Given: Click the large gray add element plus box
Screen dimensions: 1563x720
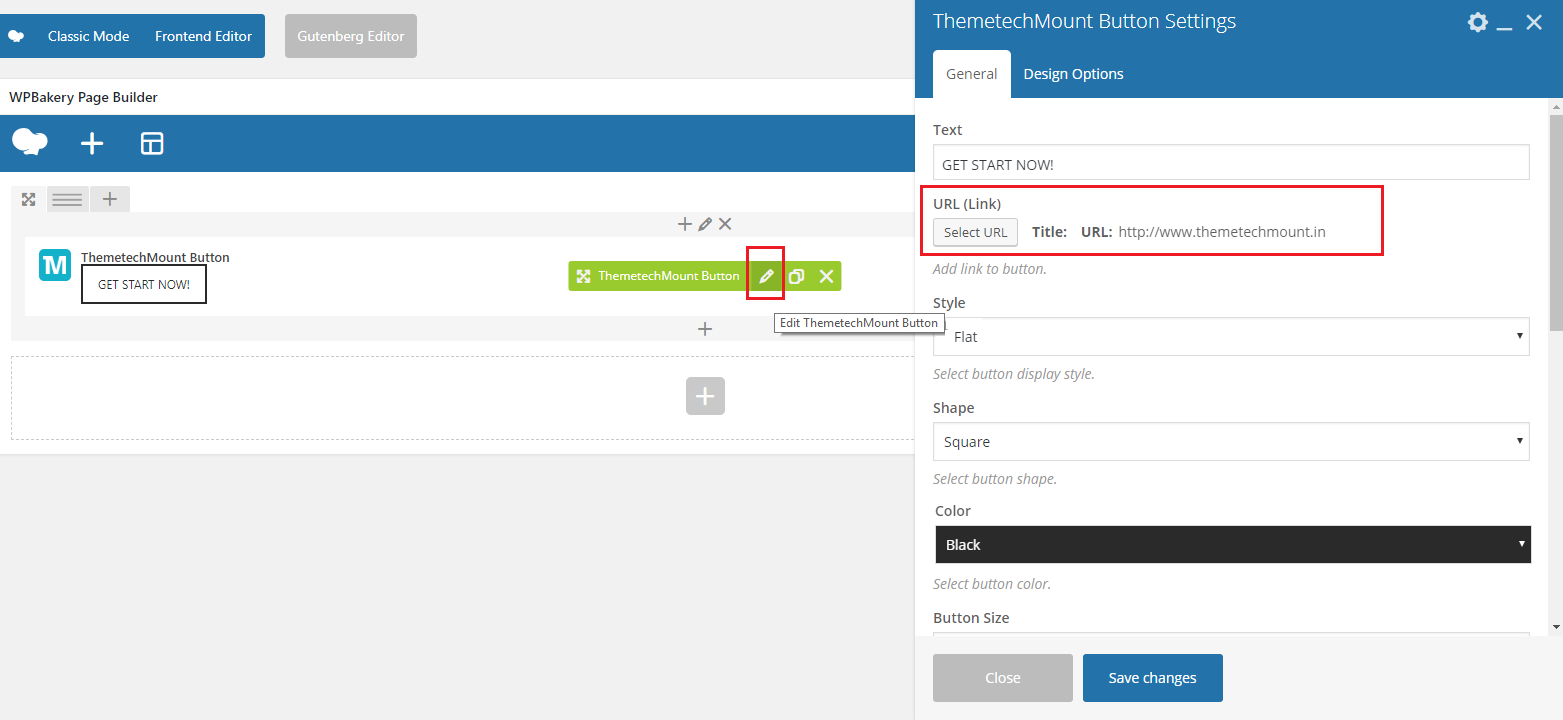Looking at the screenshot, I should click(705, 396).
